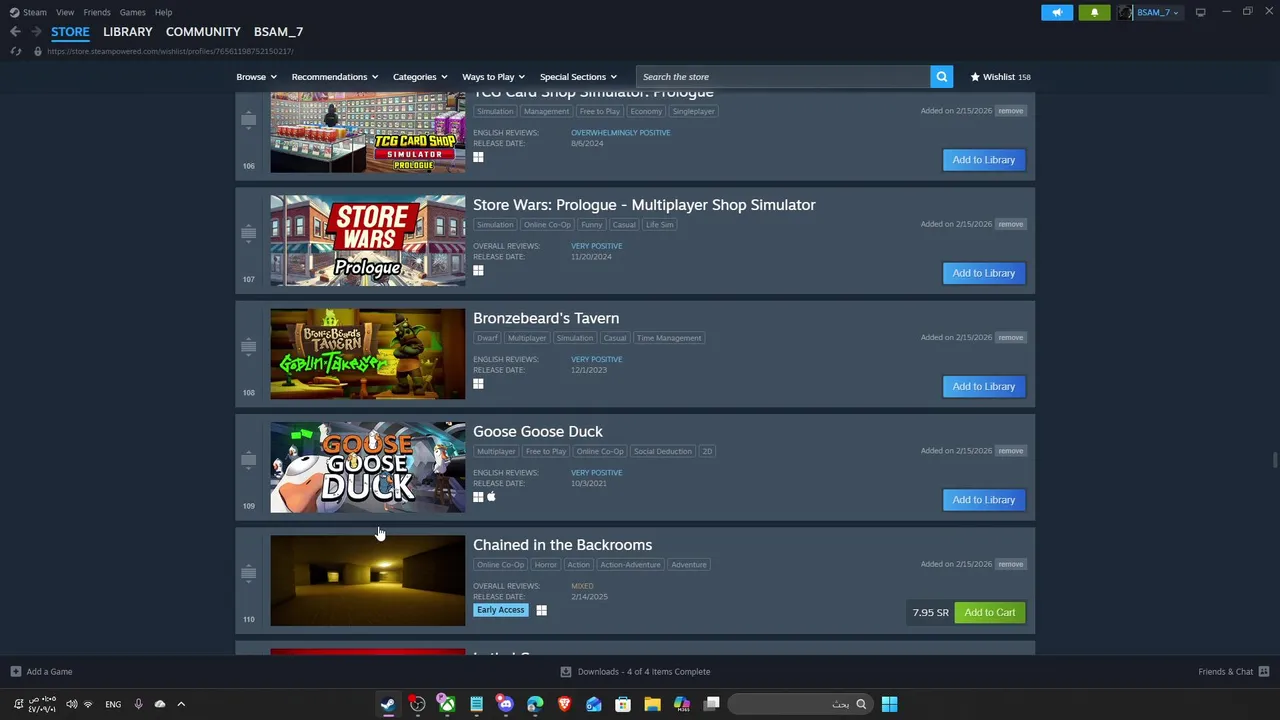Open Discord from the taskbar
This screenshot has height=720, width=1280.
505,704
